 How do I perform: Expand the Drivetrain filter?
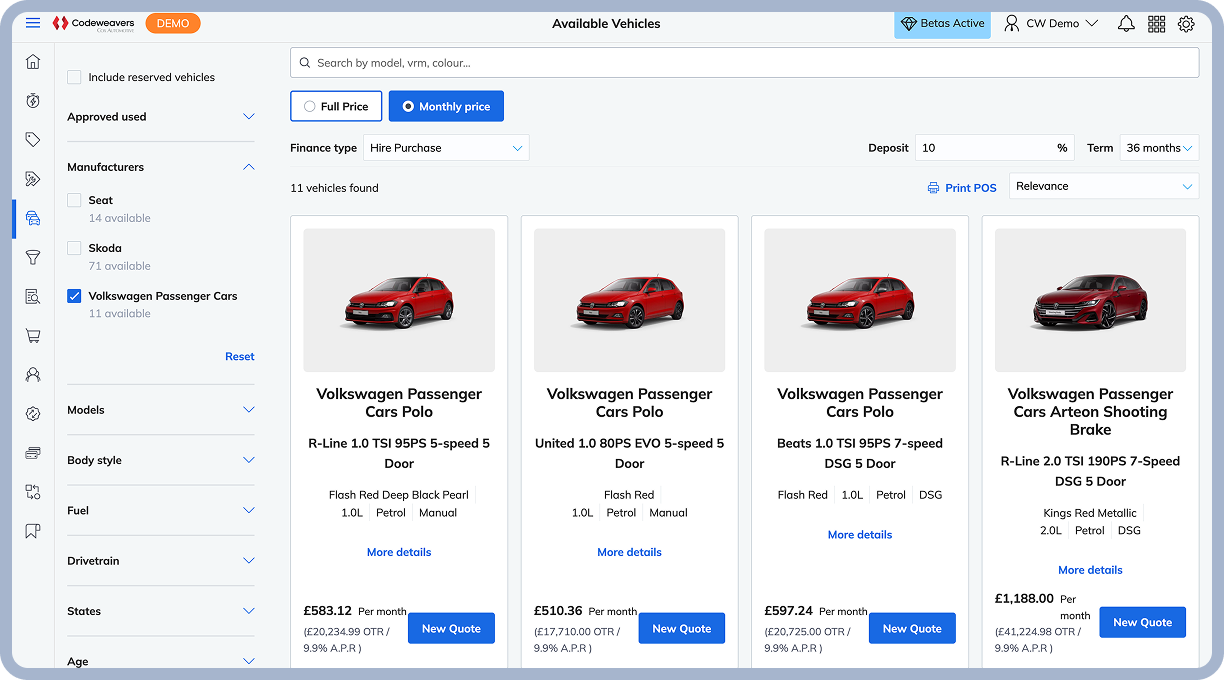[x=161, y=561]
